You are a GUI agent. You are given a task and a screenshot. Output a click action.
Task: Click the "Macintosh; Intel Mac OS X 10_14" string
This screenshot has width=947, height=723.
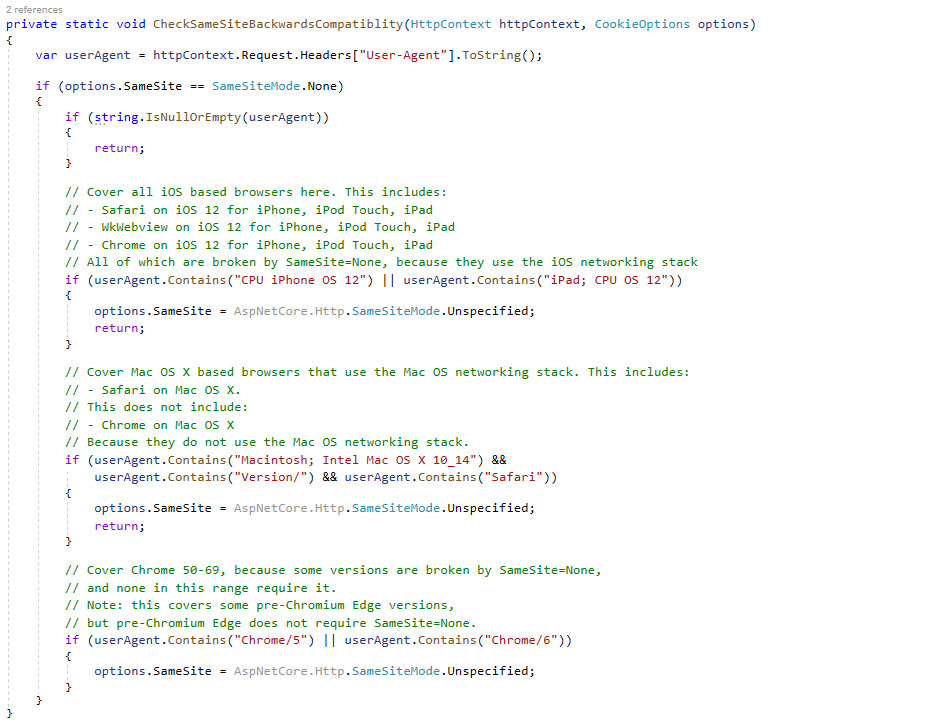[x=356, y=460]
